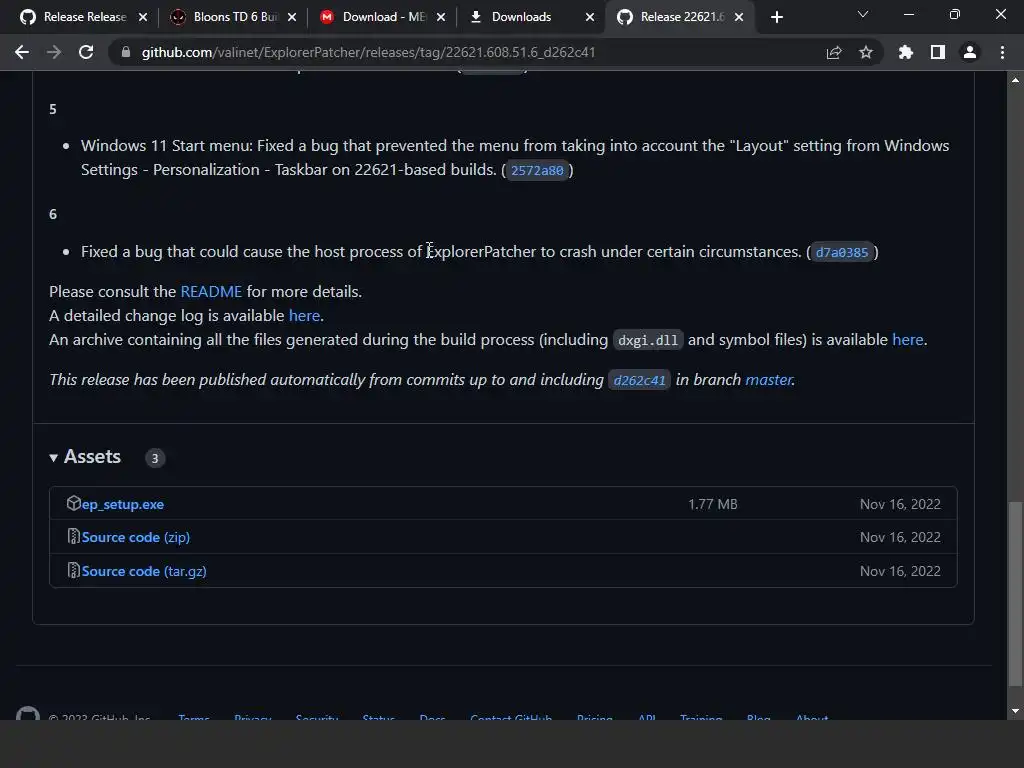Screen dimensions: 1024x768
Task: Reload the GitHub release page
Action: [86, 52]
